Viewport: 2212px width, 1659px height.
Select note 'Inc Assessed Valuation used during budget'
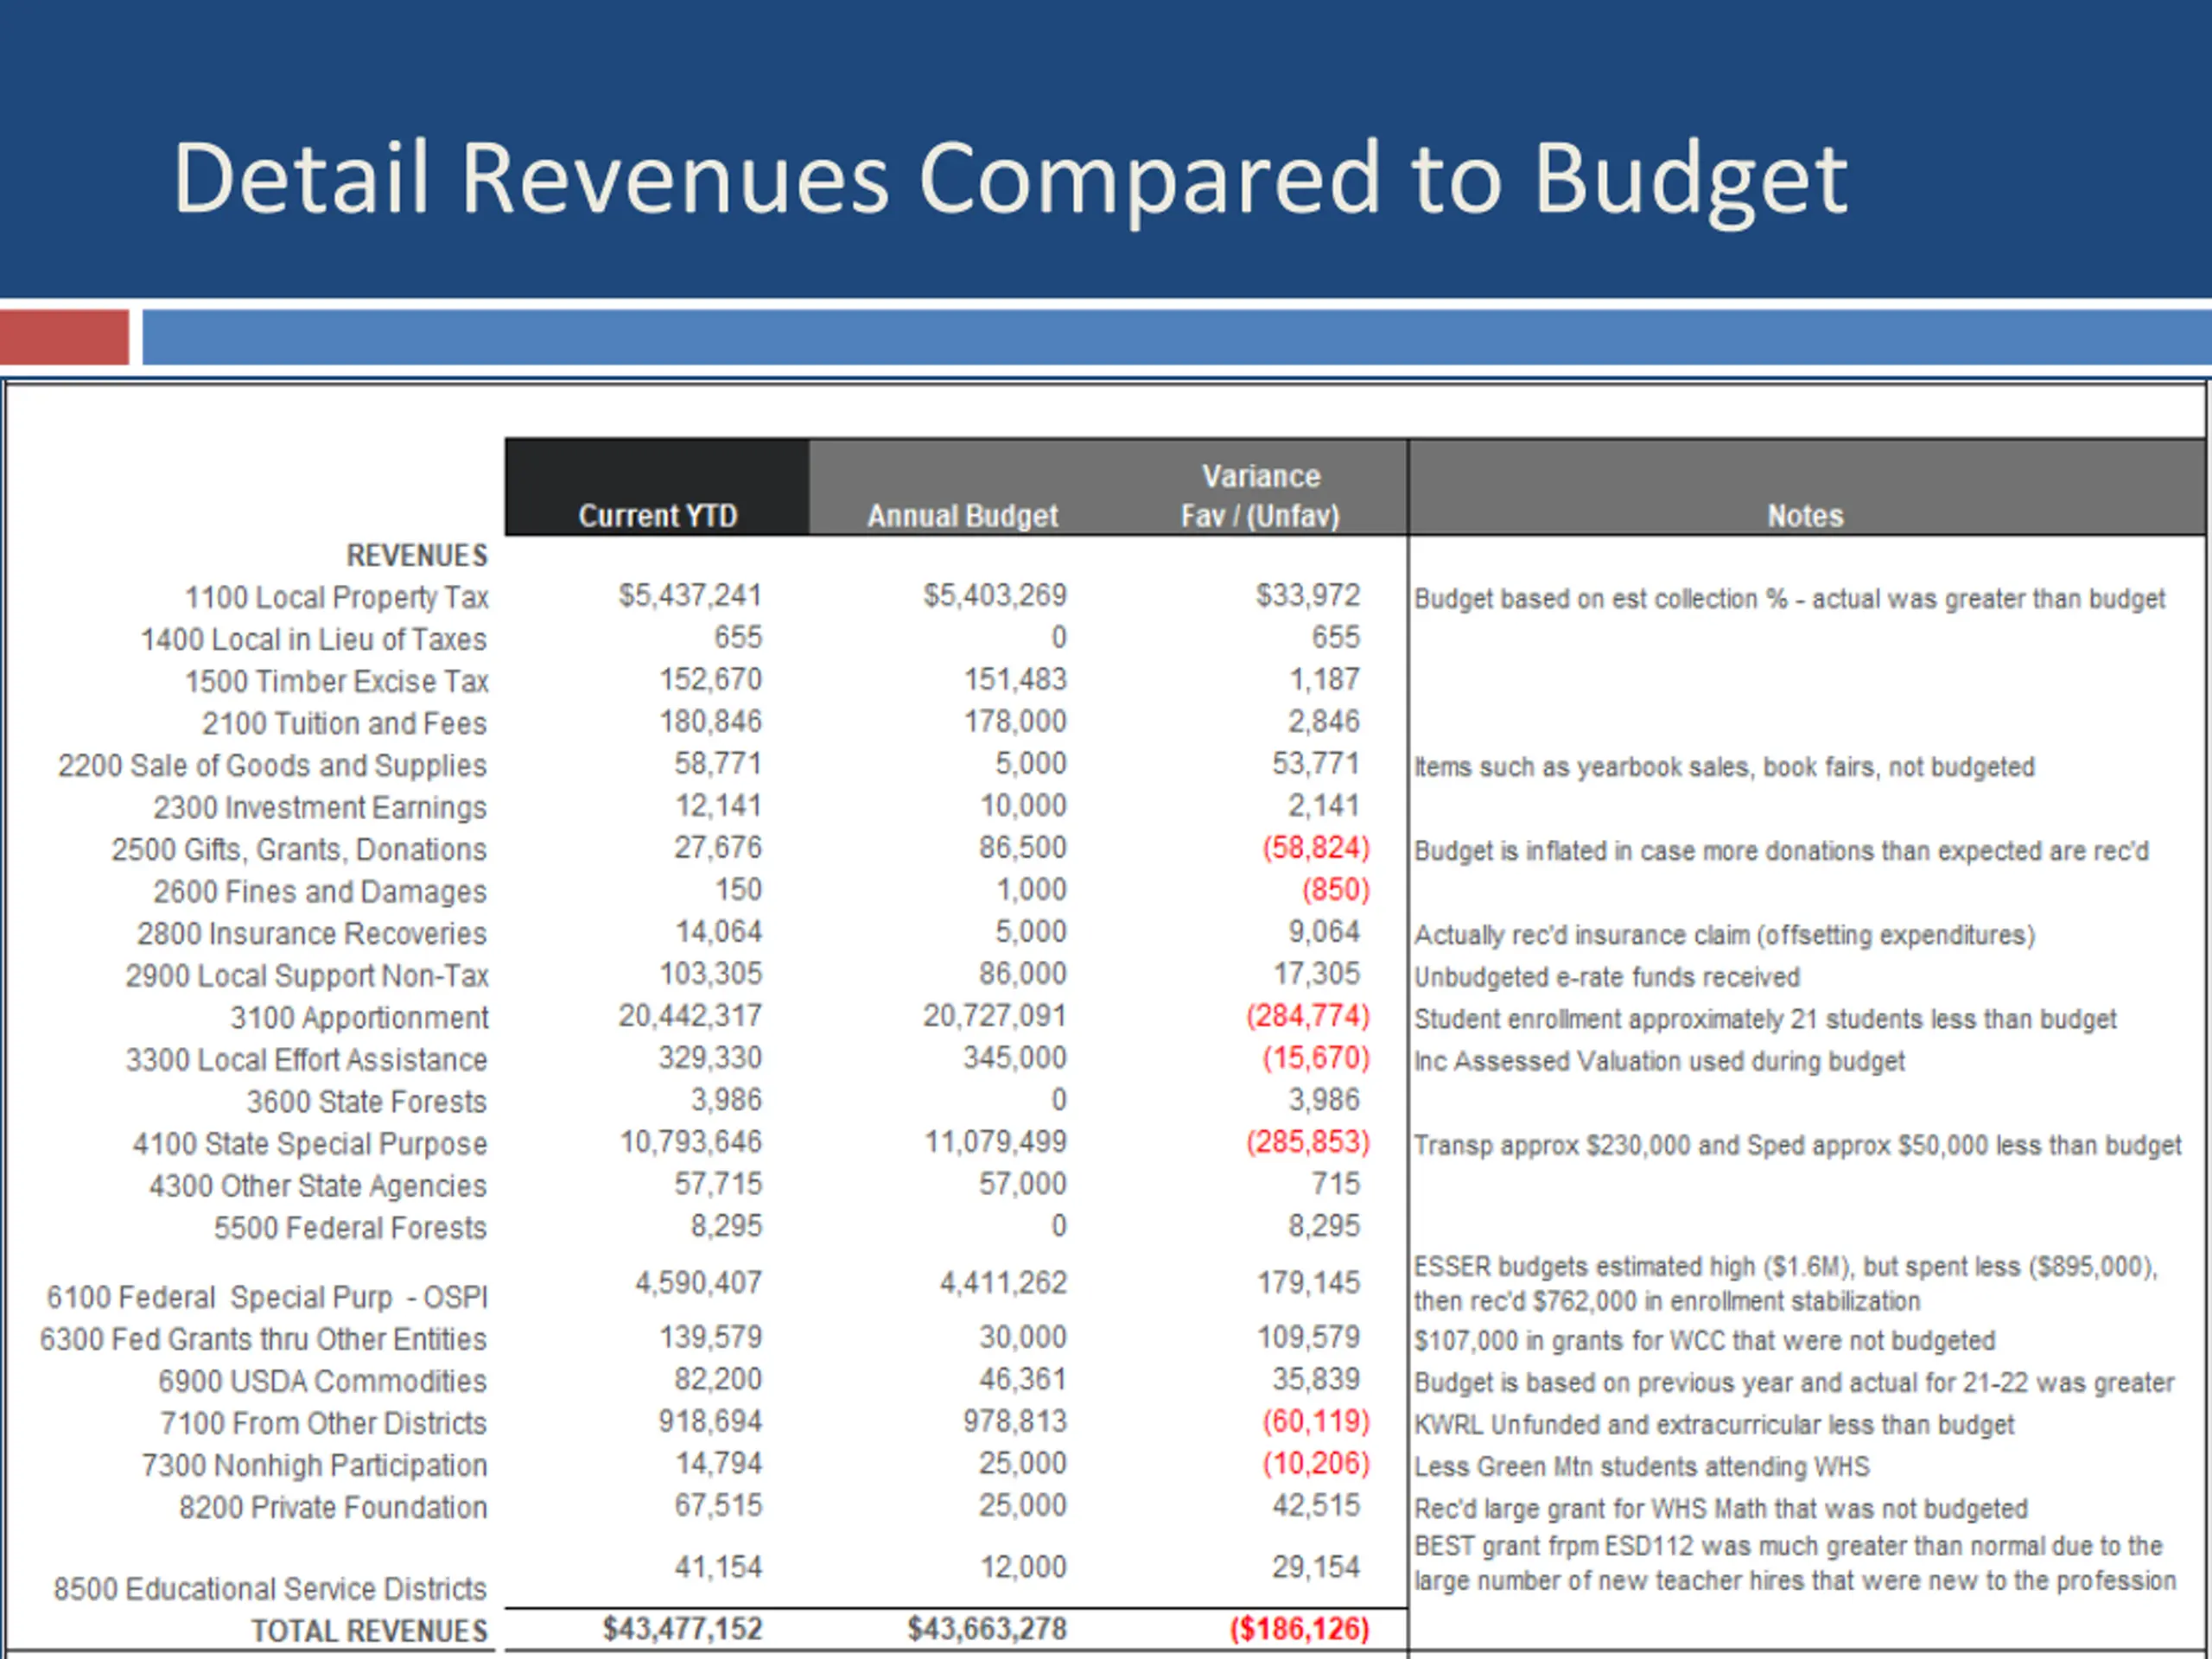[1659, 1061]
